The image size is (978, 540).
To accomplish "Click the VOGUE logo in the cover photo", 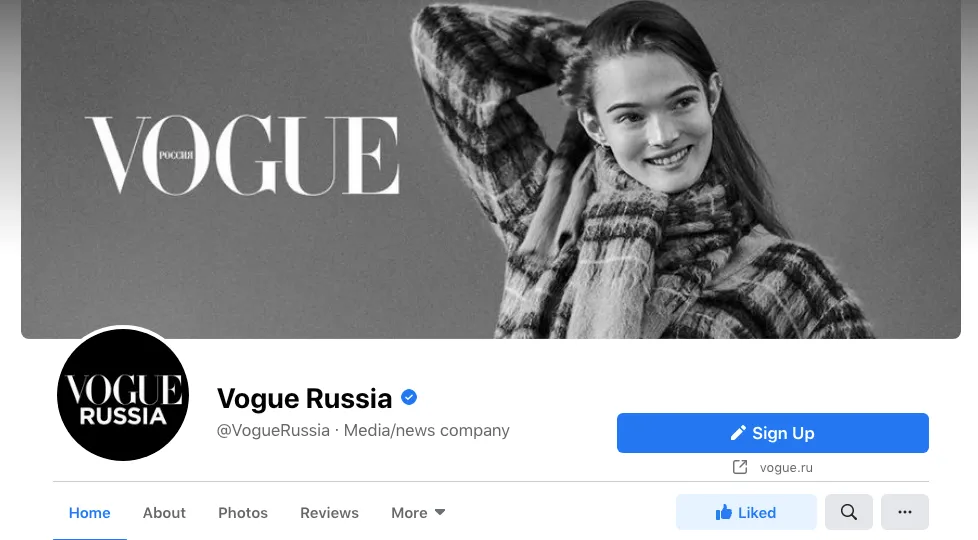I will tap(242, 155).
